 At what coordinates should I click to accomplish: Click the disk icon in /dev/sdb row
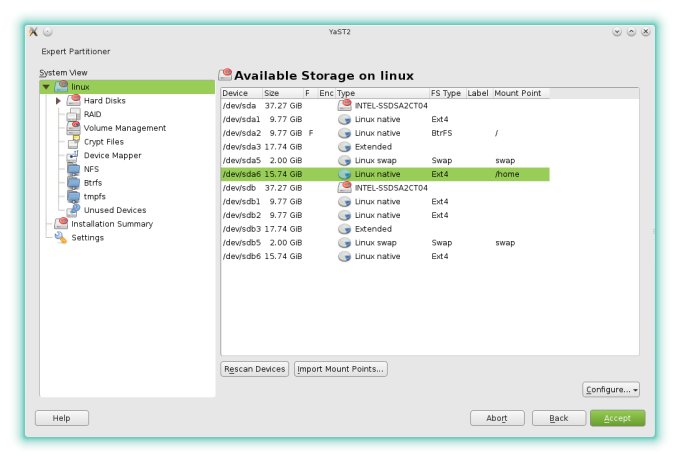tap(345, 187)
